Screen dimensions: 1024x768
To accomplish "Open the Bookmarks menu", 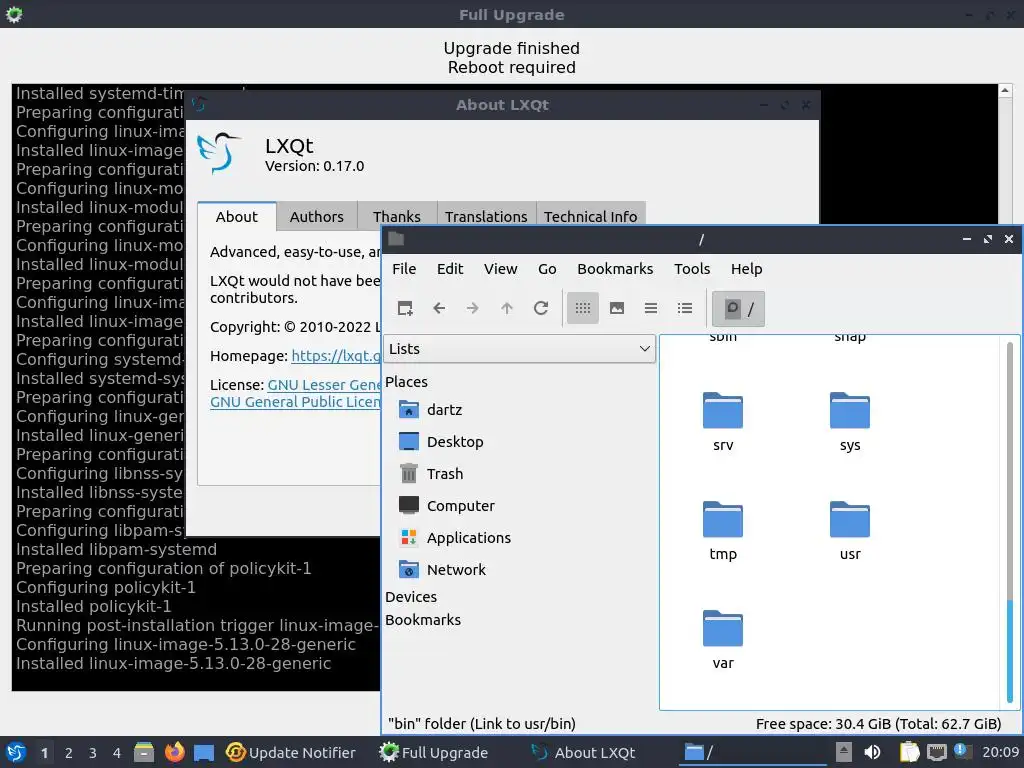I will point(615,269).
